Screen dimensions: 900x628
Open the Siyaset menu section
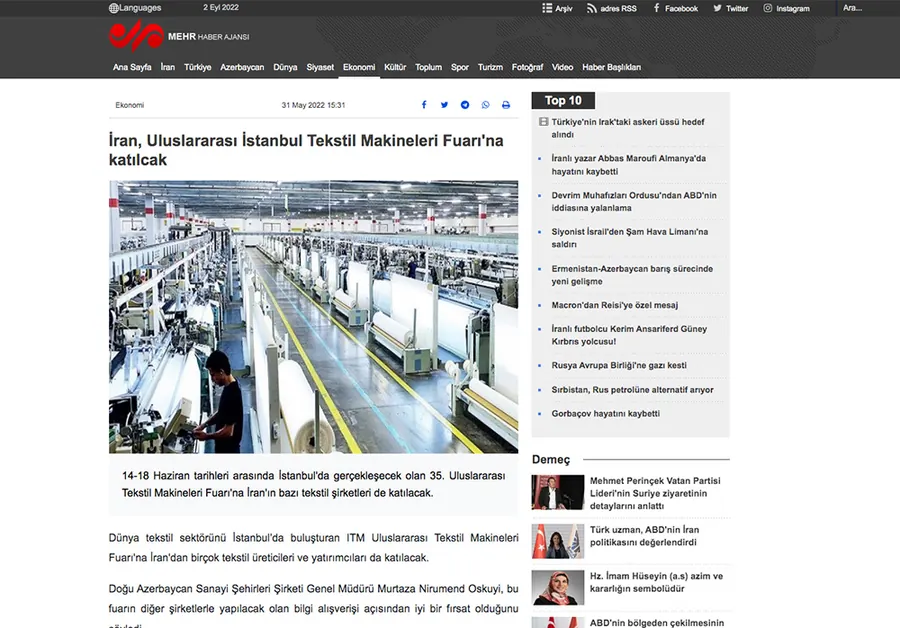(320, 67)
